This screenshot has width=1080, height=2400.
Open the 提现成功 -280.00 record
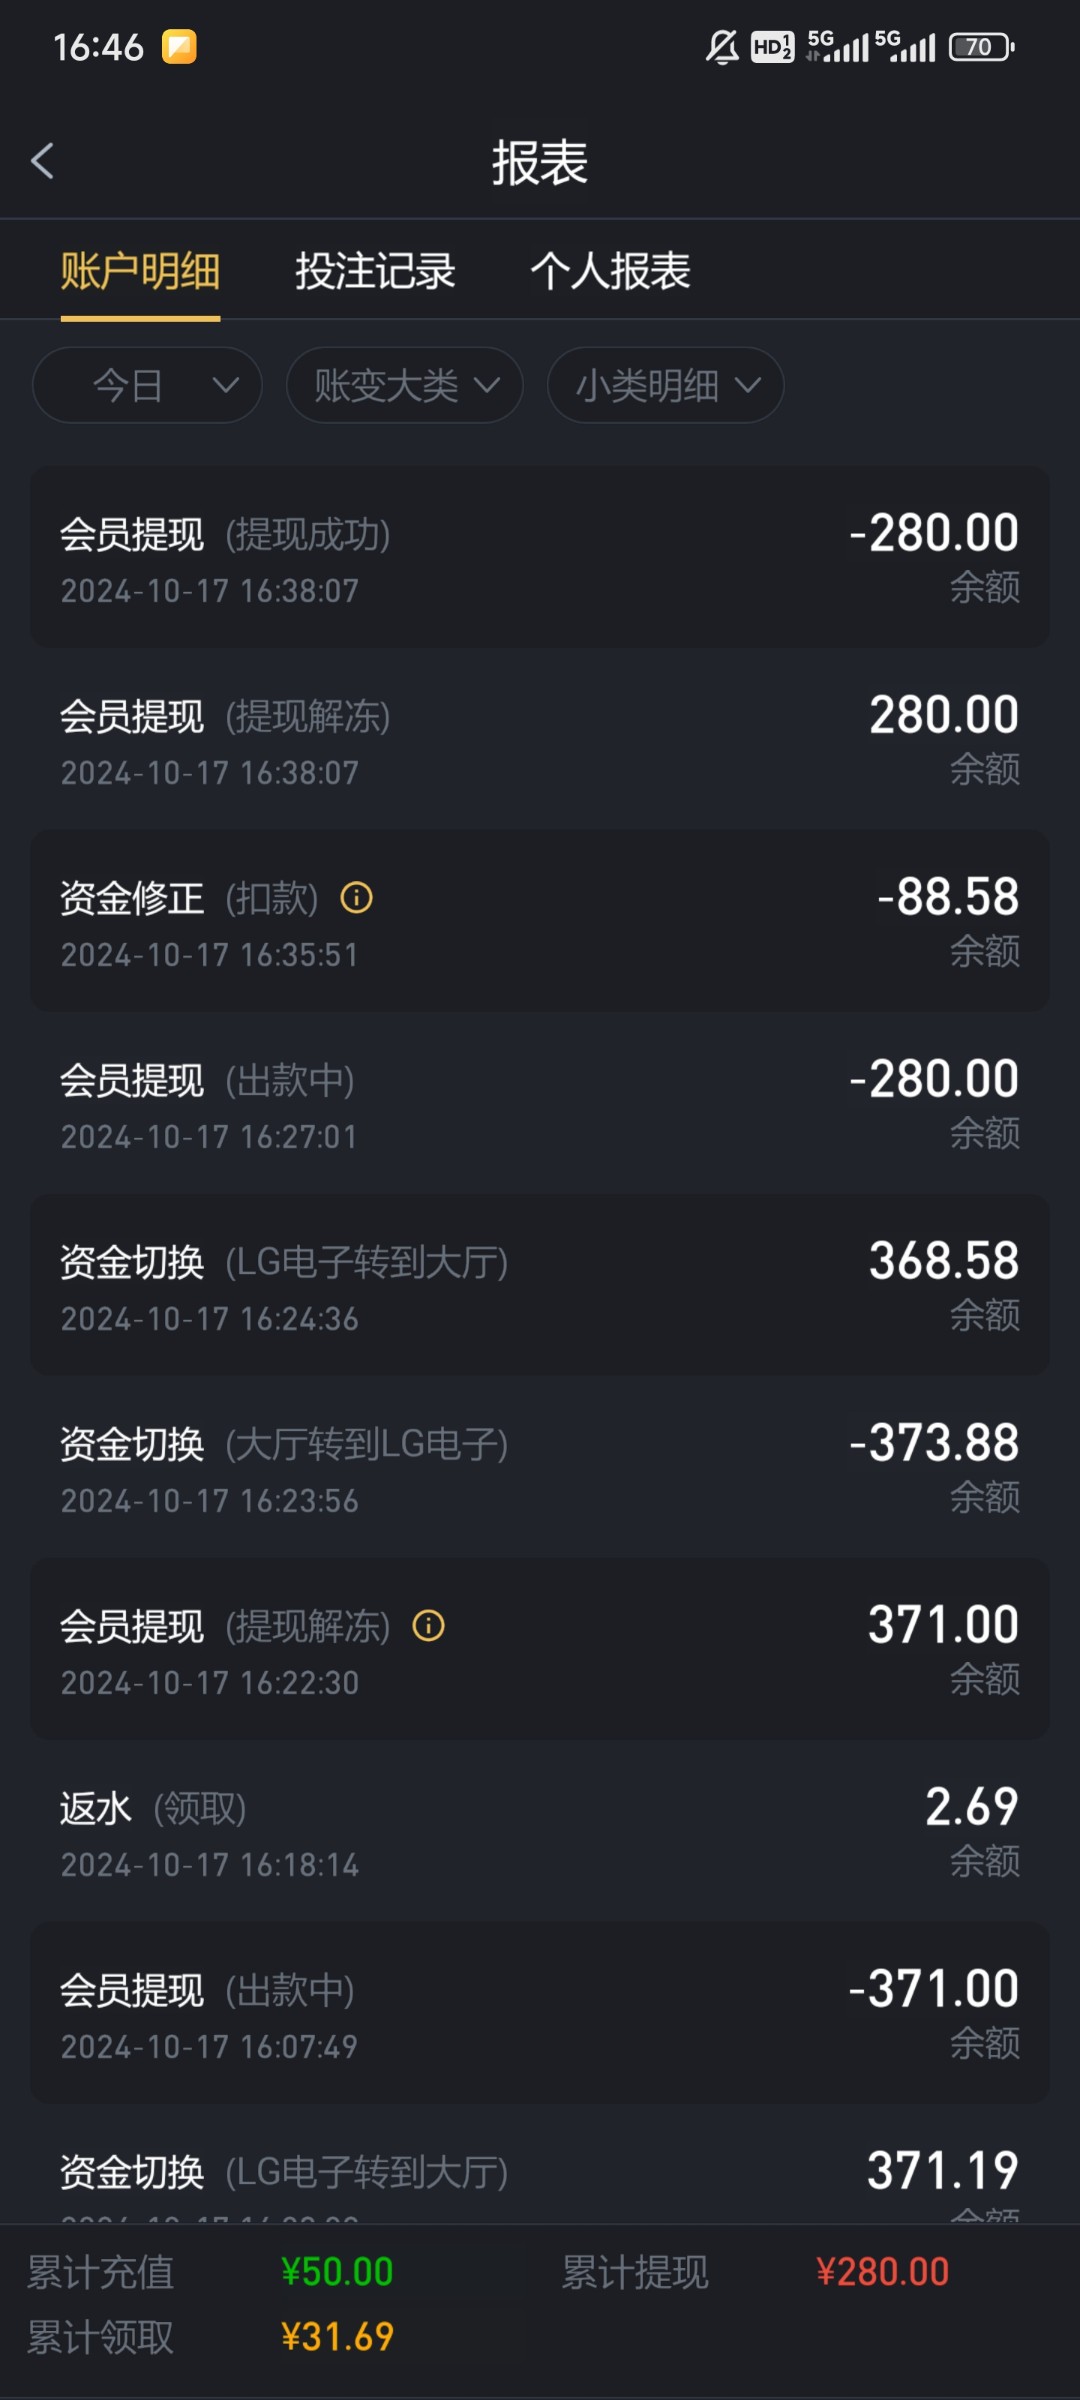click(x=540, y=557)
